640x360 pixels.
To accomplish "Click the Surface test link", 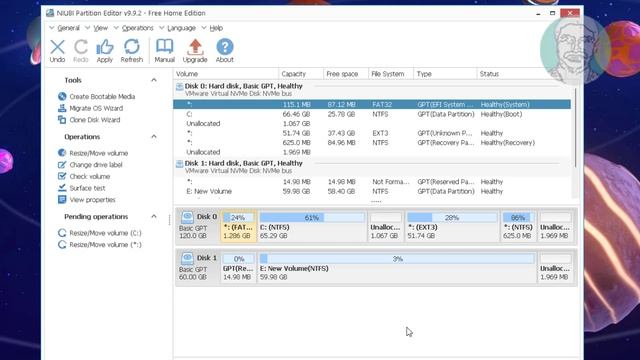I will (x=87, y=188).
